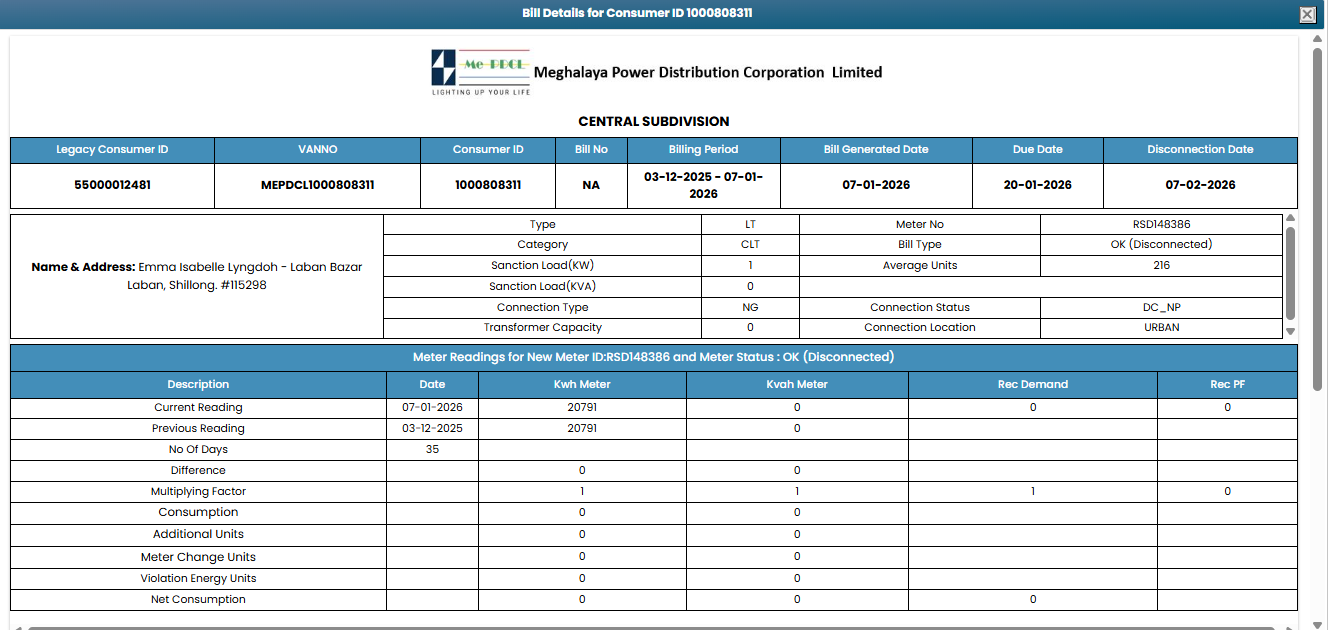Click the Previous Reading row label
Image resolution: width=1328 pixels, height=630 pixels.
coord(198,429)
